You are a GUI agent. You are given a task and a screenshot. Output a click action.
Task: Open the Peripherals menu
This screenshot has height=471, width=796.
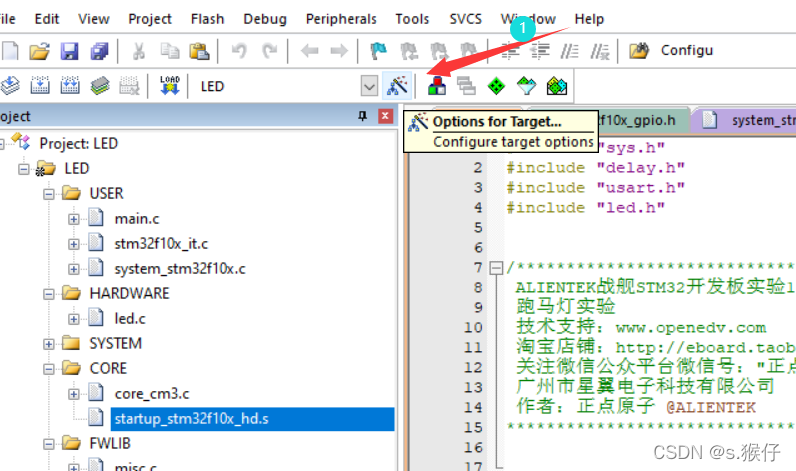(341, 19)
